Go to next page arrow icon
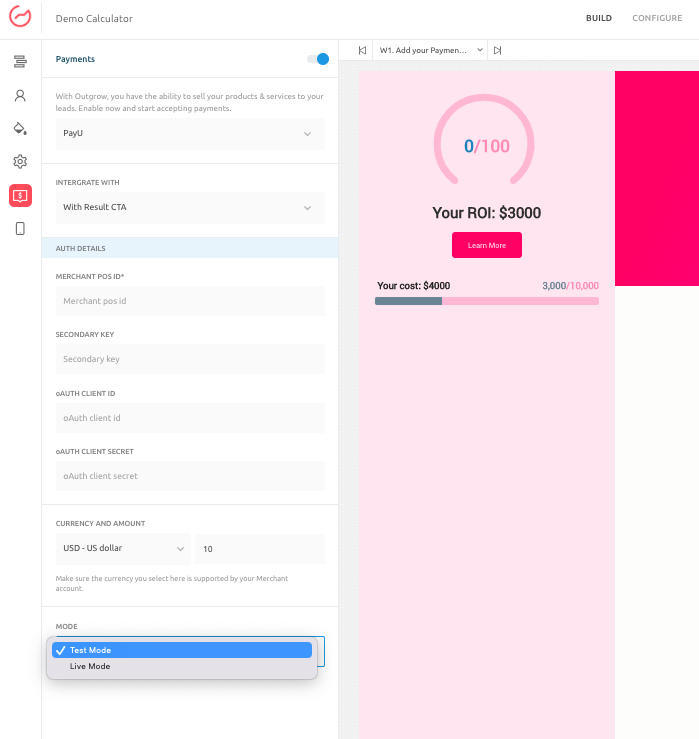This screenshot has width=699, height=739. [497, 50]
